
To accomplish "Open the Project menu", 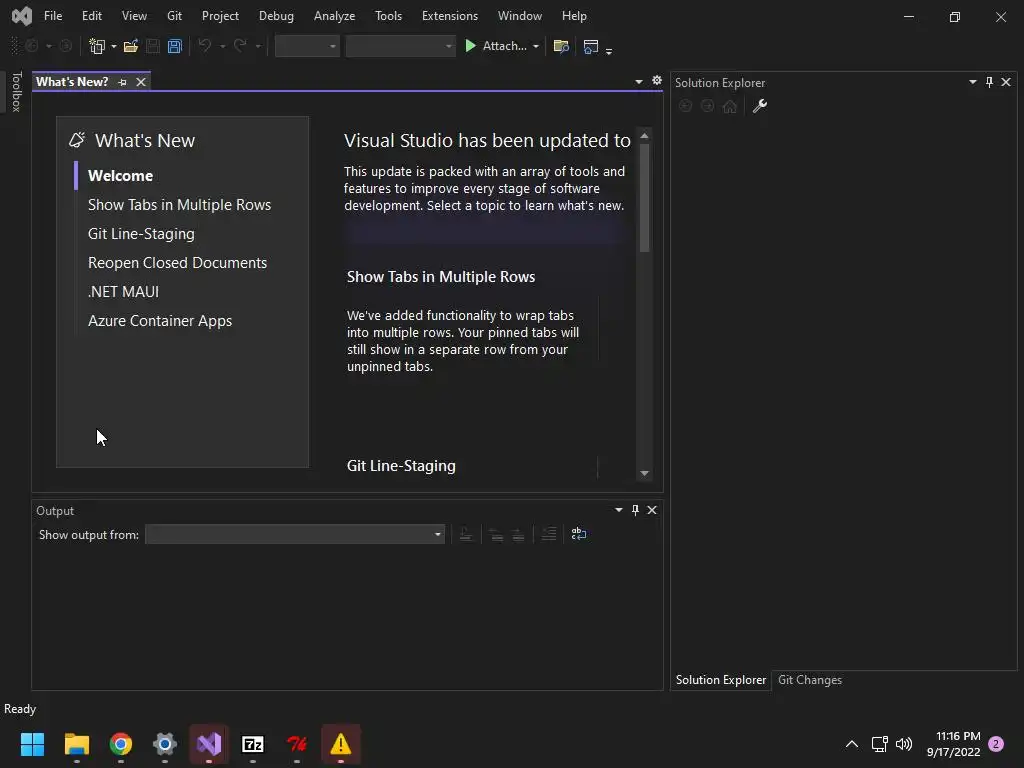I will click(220, 16).
